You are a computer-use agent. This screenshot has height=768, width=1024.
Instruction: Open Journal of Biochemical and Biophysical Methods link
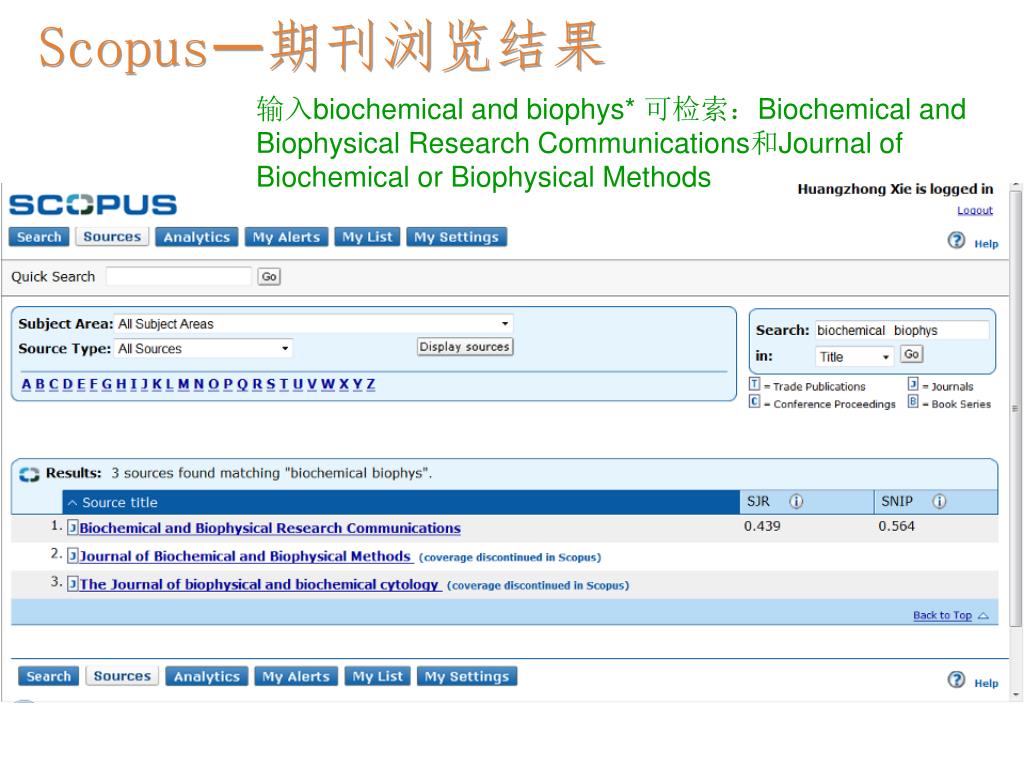tap(246, 556)
